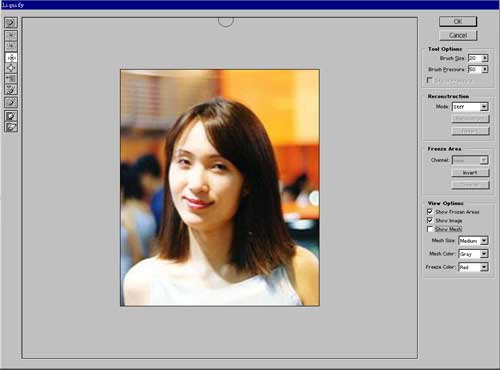Select the Freeze tool
This screenshot has width=500, height=370.
pos(11,116)
